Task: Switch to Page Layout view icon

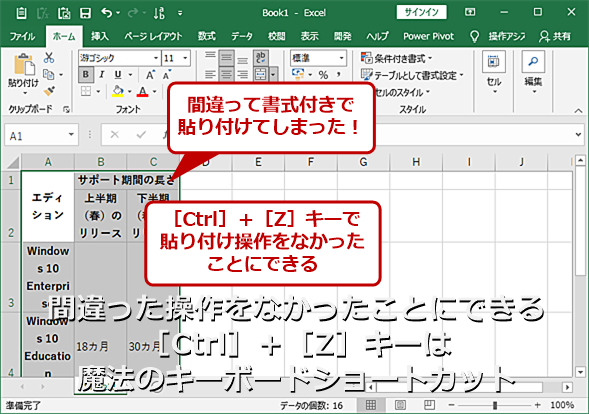Action: [400, 405]
